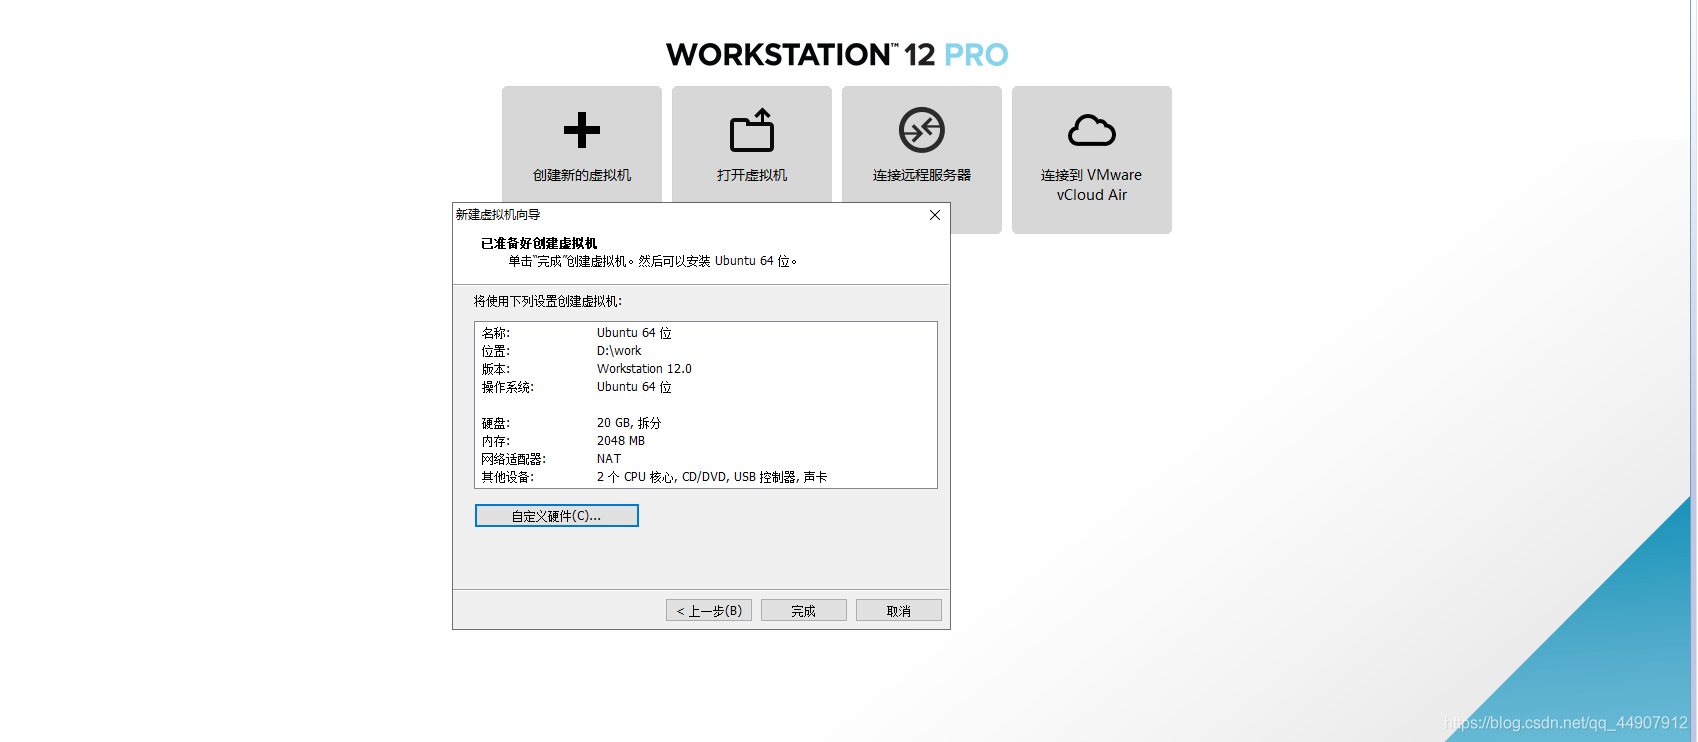Click the 已准备好创建虚拟机 heading
Image resolution: width=1698 pixels, height=742 pixels.
click(539, 243)
